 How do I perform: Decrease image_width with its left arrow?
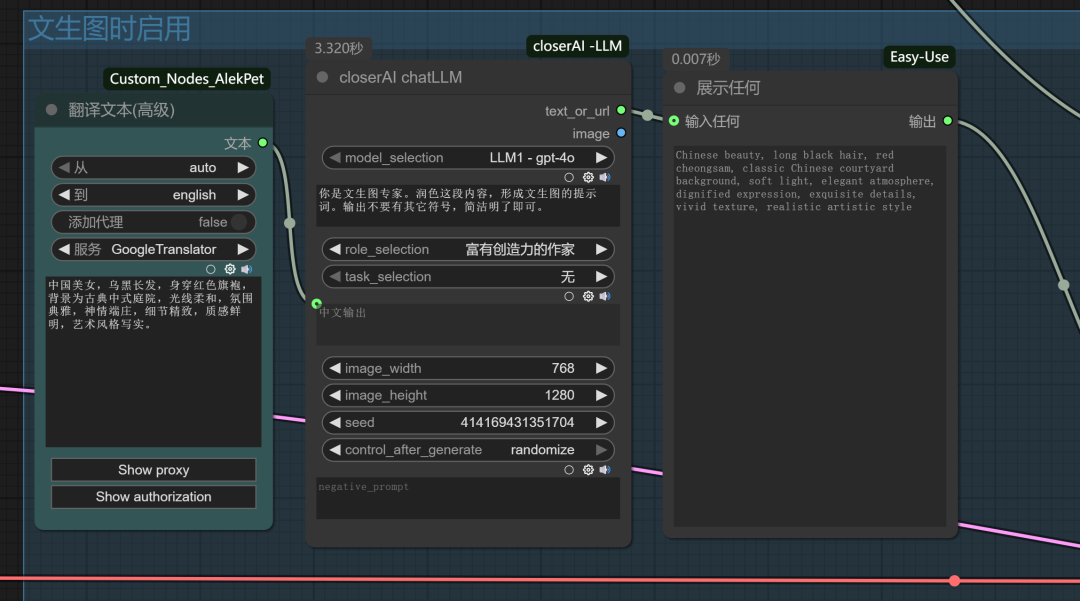point(335,368)
